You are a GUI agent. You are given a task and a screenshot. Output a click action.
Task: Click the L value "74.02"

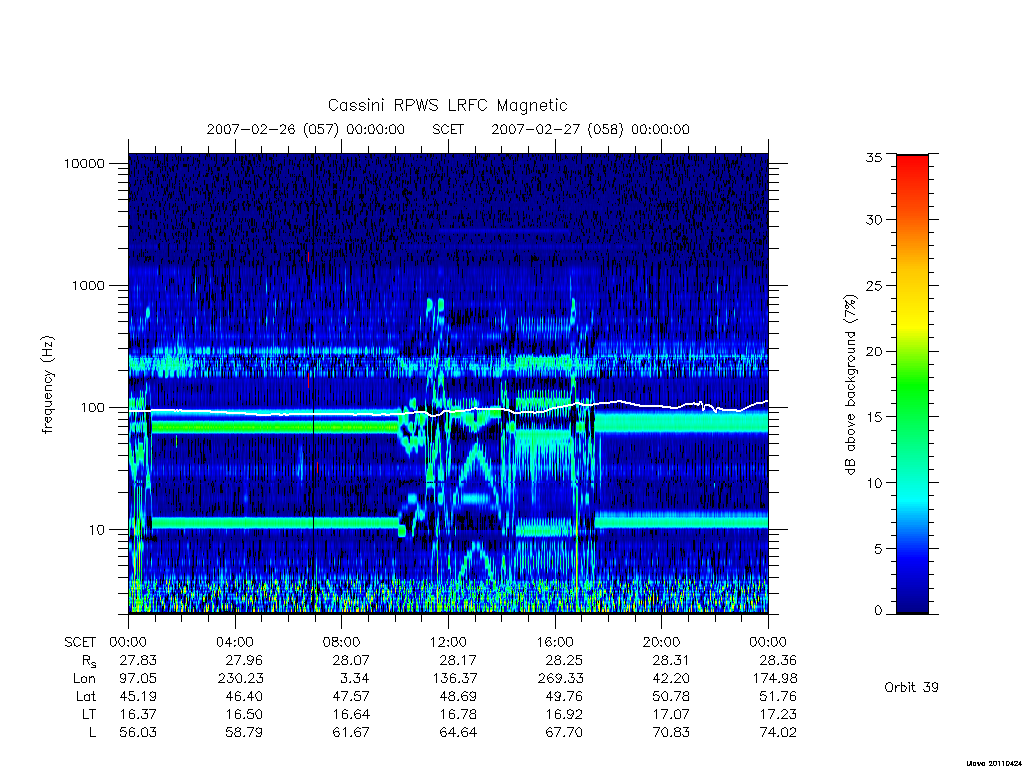click(778, 733)
